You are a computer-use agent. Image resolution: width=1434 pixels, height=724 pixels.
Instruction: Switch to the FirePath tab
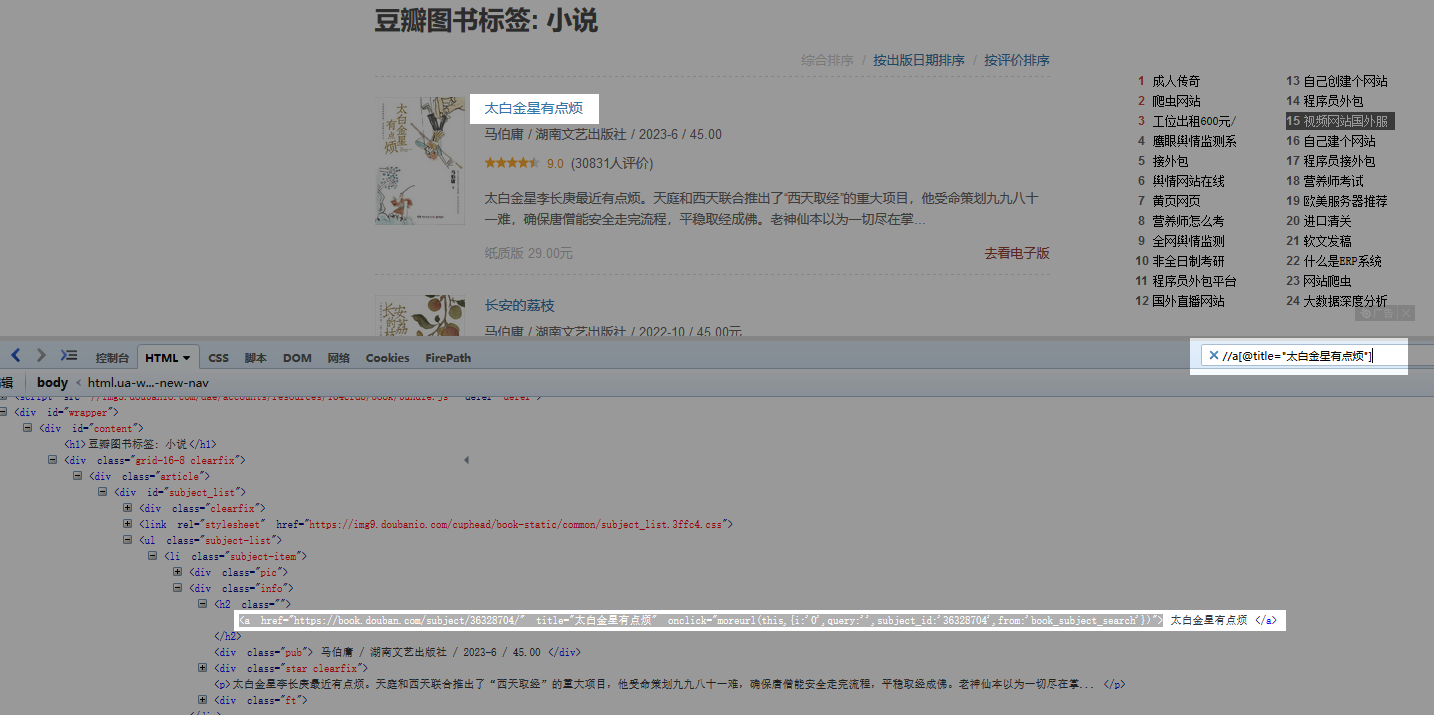448,358
